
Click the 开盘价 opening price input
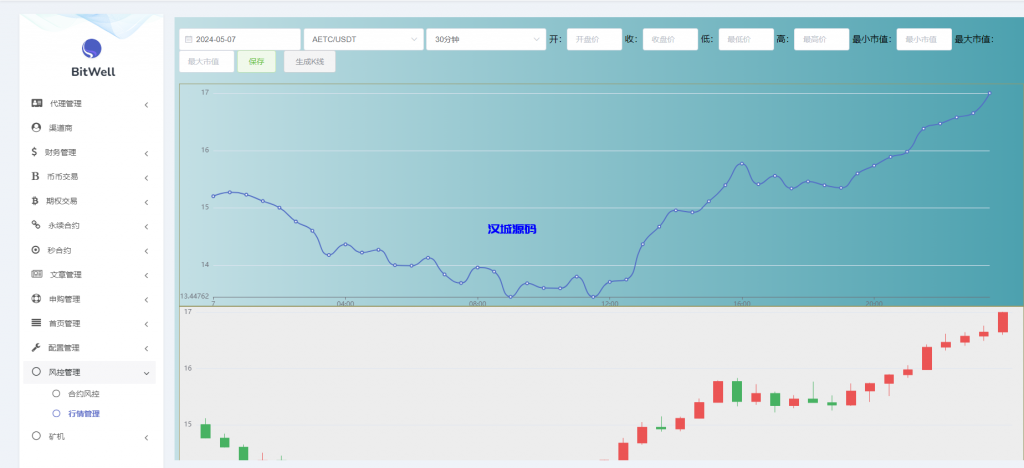pyautogui.click(x=593, y=39)
